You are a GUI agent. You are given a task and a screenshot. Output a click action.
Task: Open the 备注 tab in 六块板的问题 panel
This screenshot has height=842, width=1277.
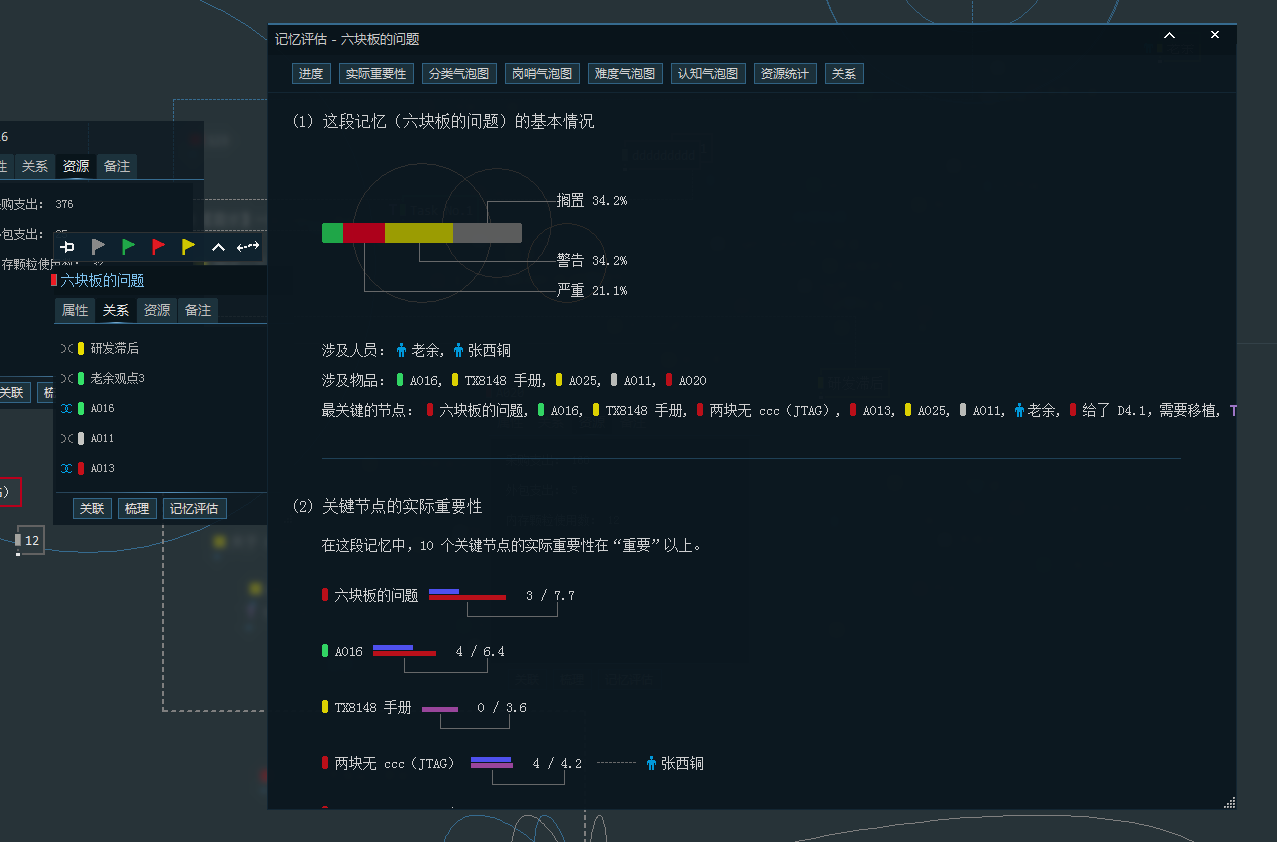198,311
